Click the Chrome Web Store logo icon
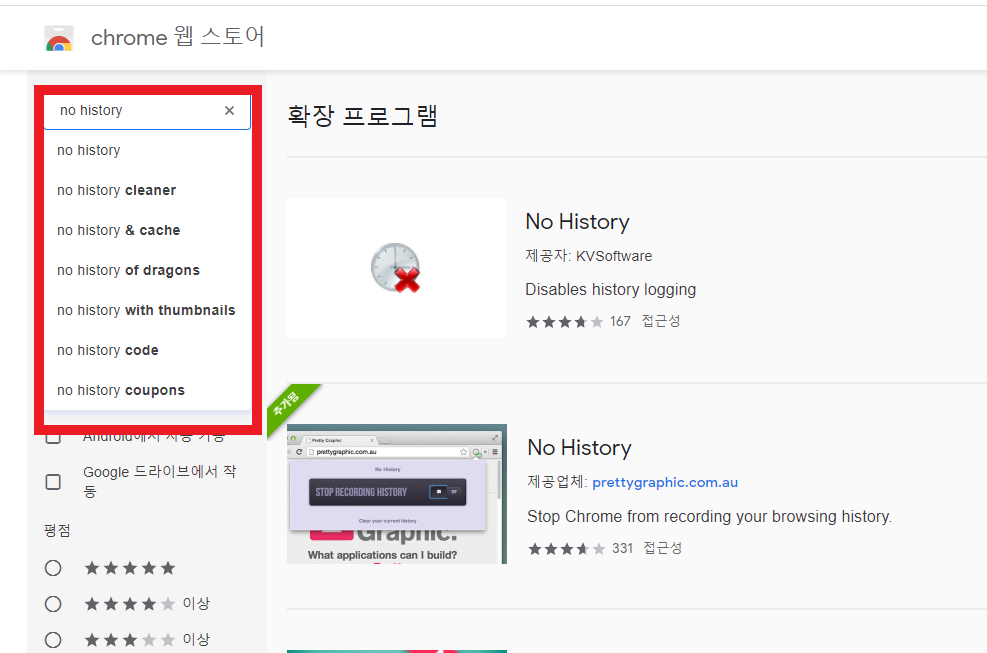 [59, 38]
